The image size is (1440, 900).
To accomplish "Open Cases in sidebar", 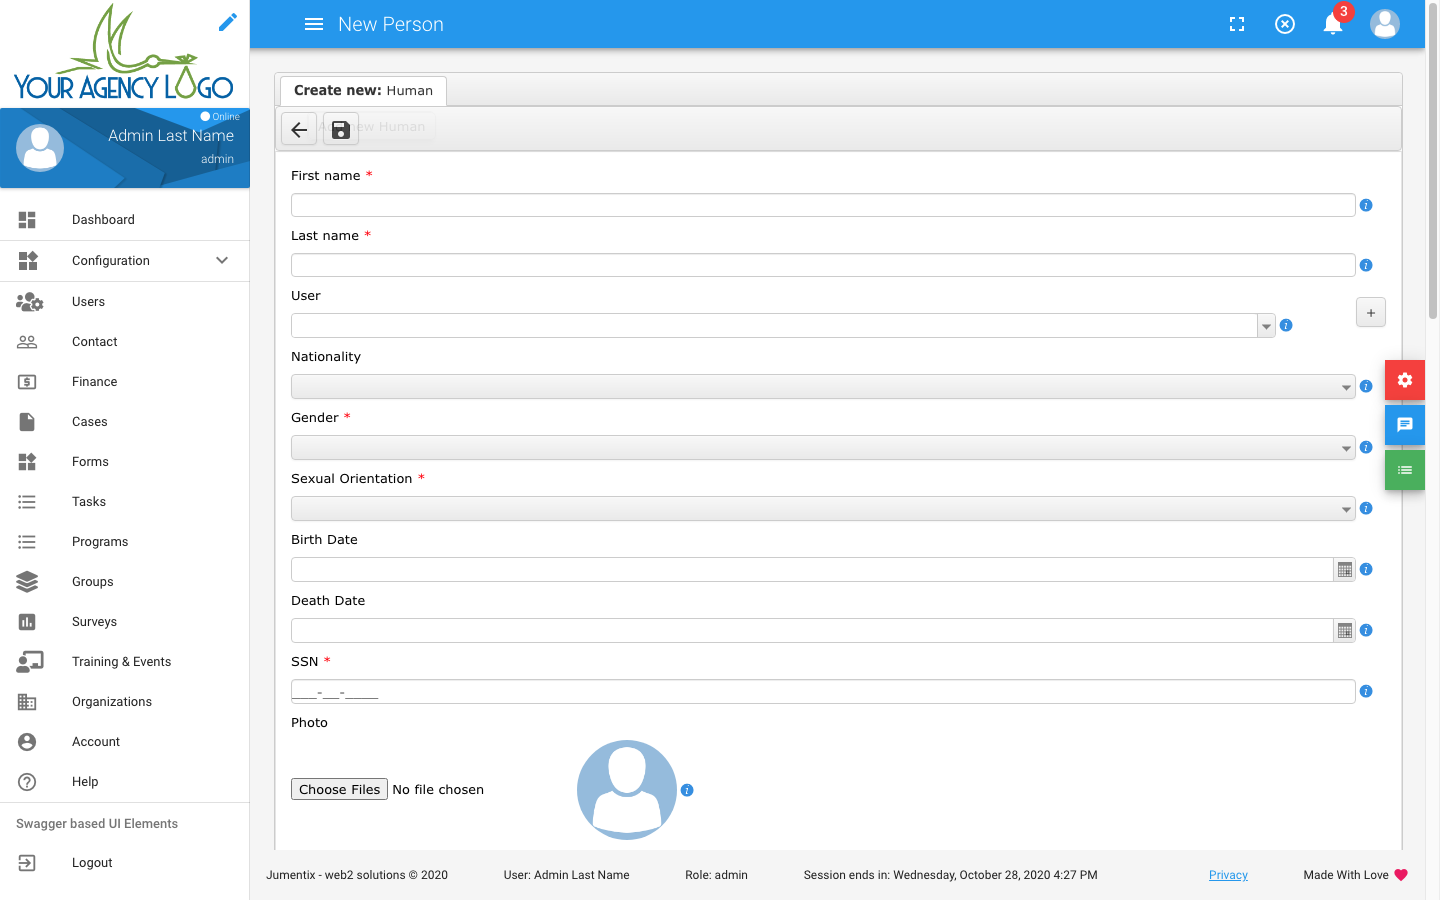I will 125,422.
